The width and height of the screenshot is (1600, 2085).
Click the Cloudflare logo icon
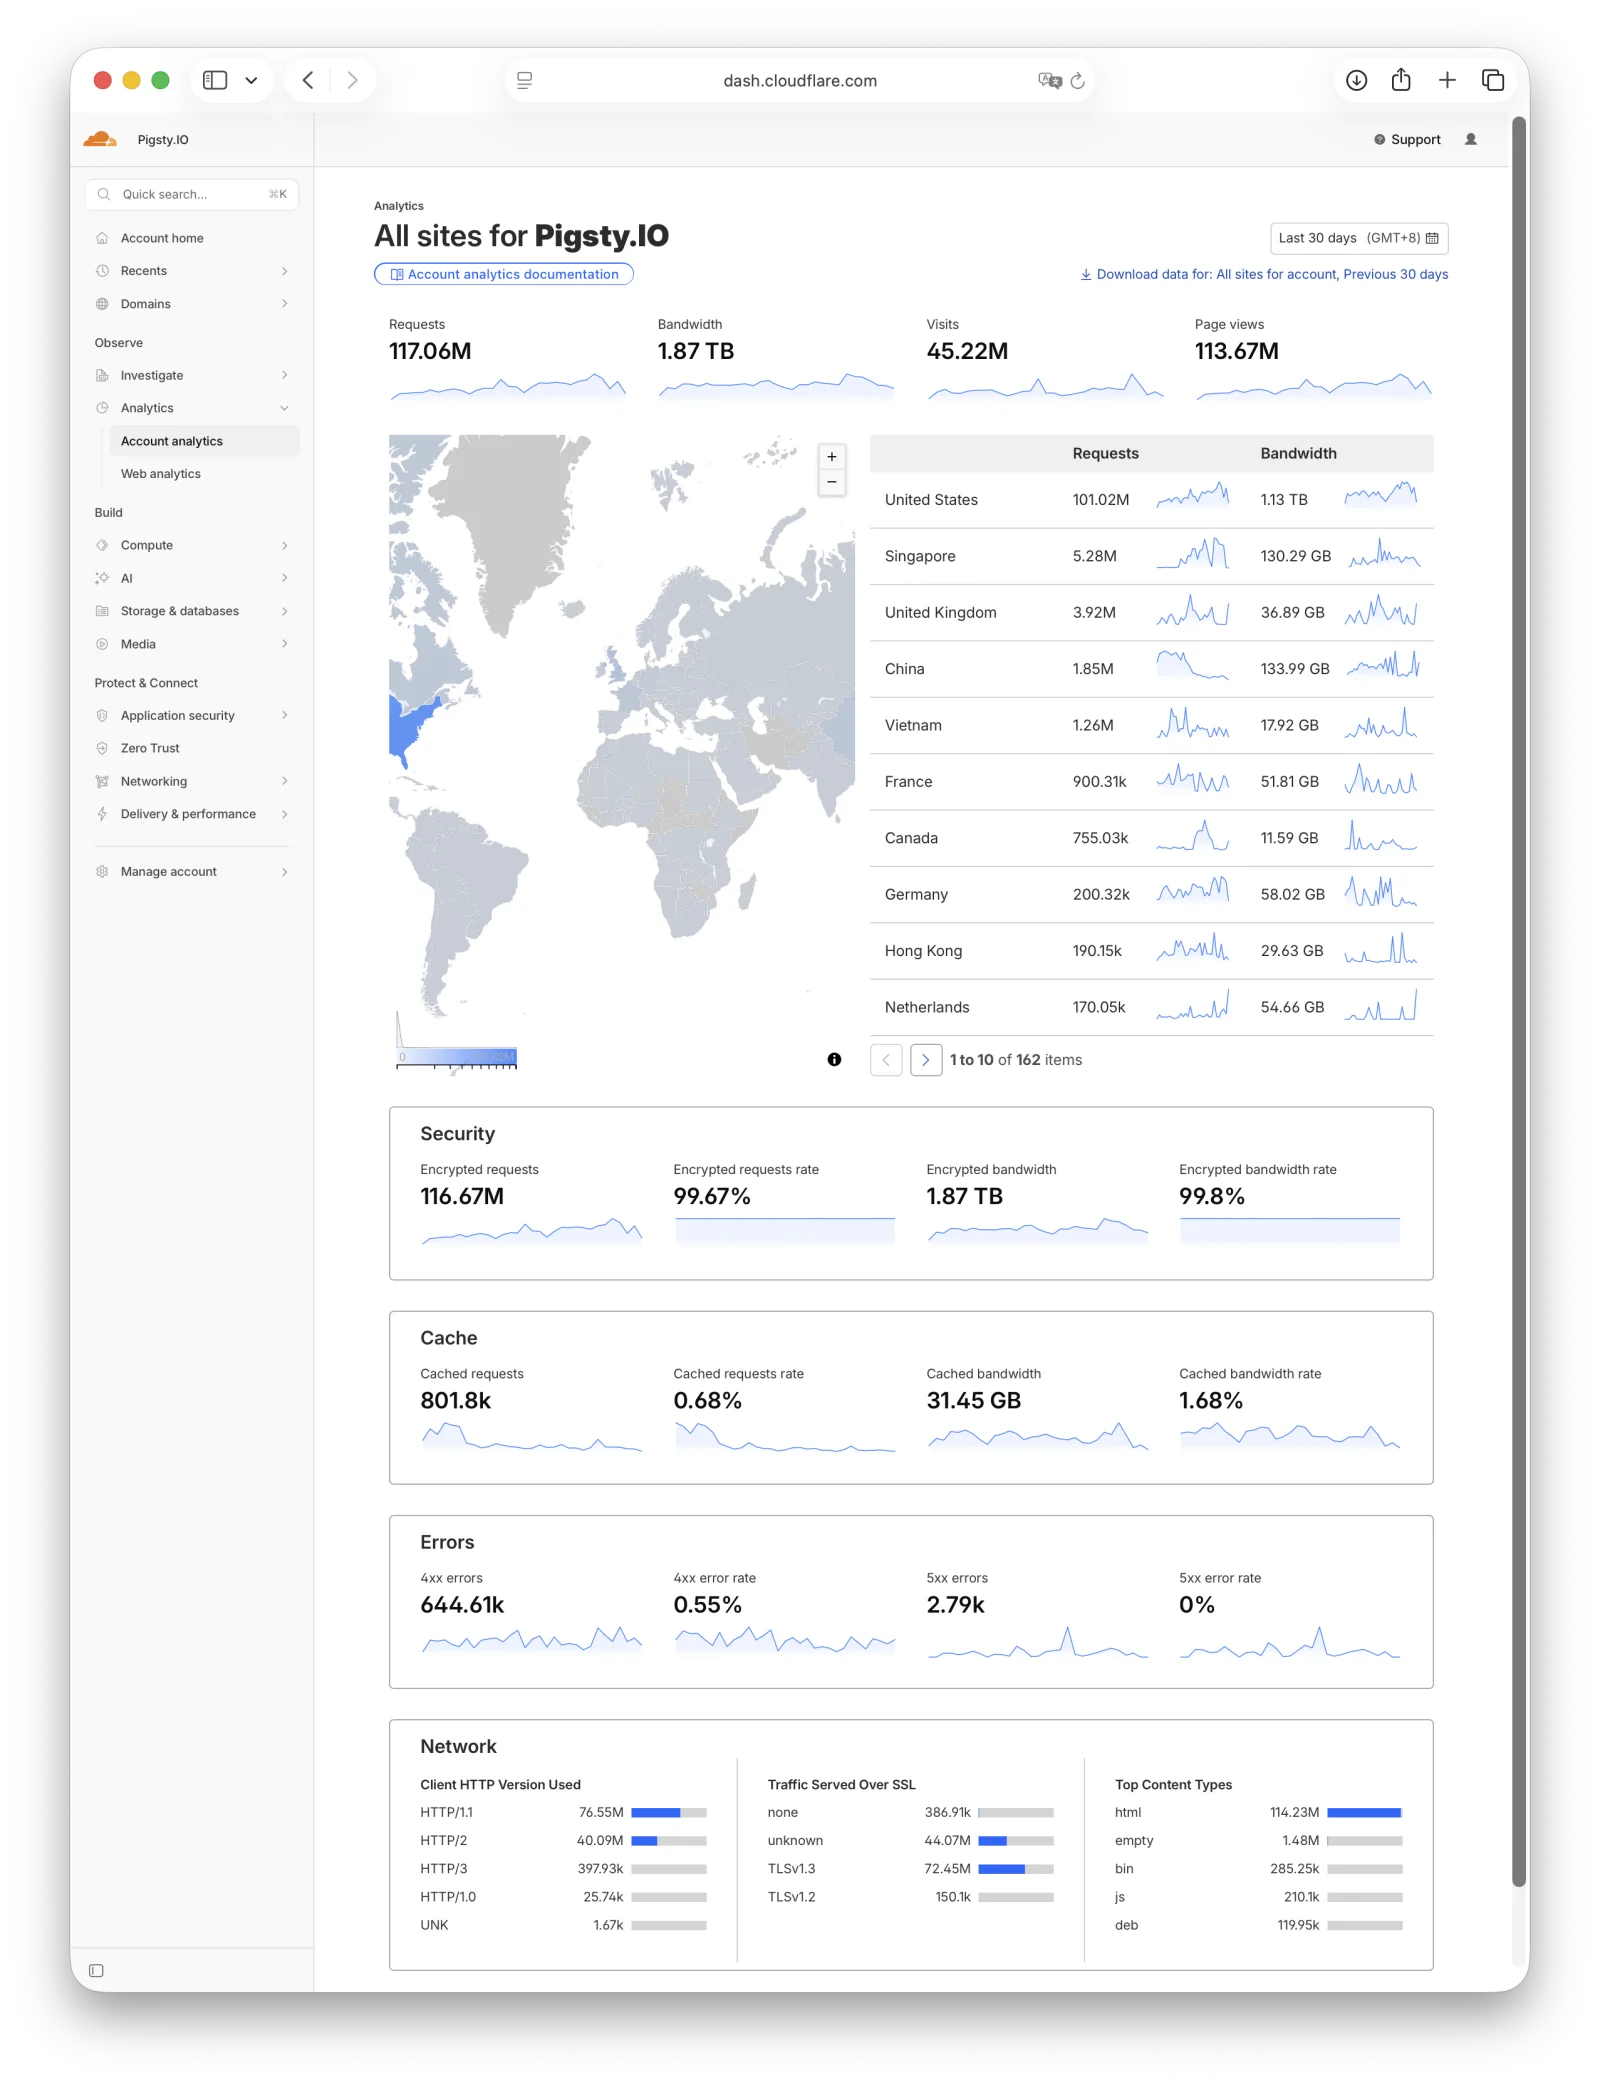pos(100,139)
